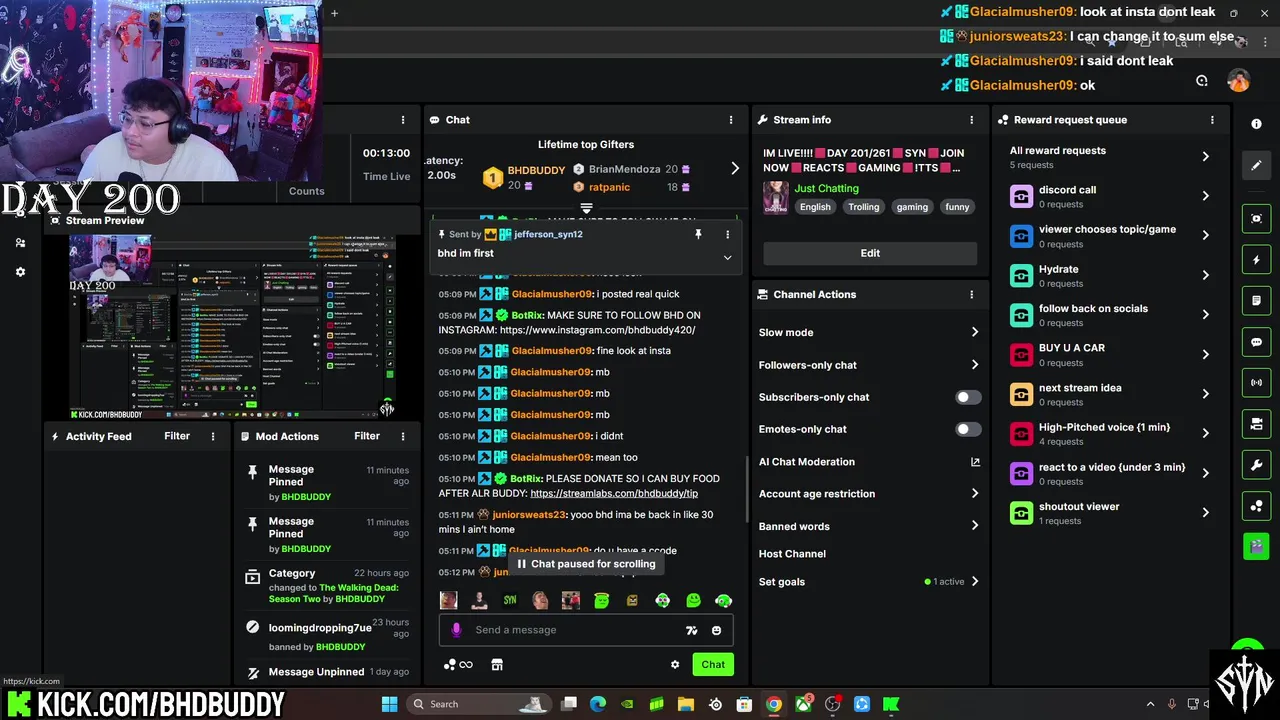Open Mod Actions panel three-dot menu
Screen dimensions: 1280x720
pos(403,436)
